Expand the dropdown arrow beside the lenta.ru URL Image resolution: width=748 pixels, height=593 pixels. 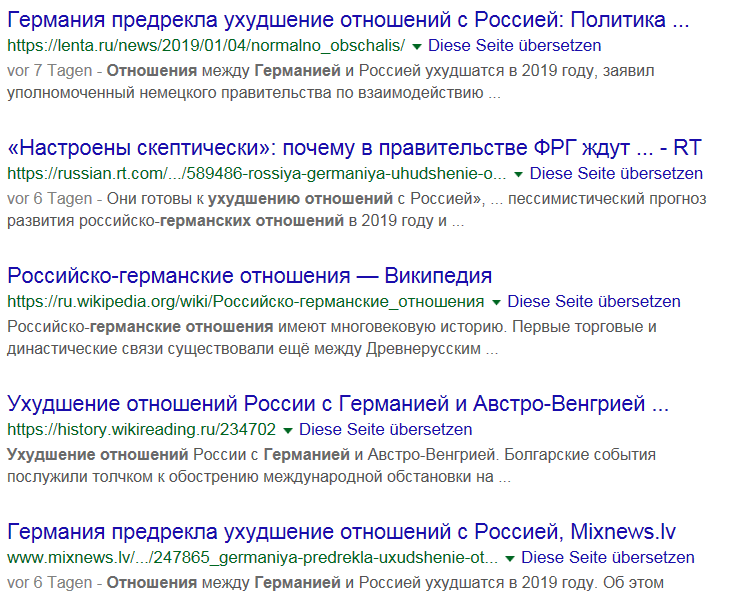417,46
